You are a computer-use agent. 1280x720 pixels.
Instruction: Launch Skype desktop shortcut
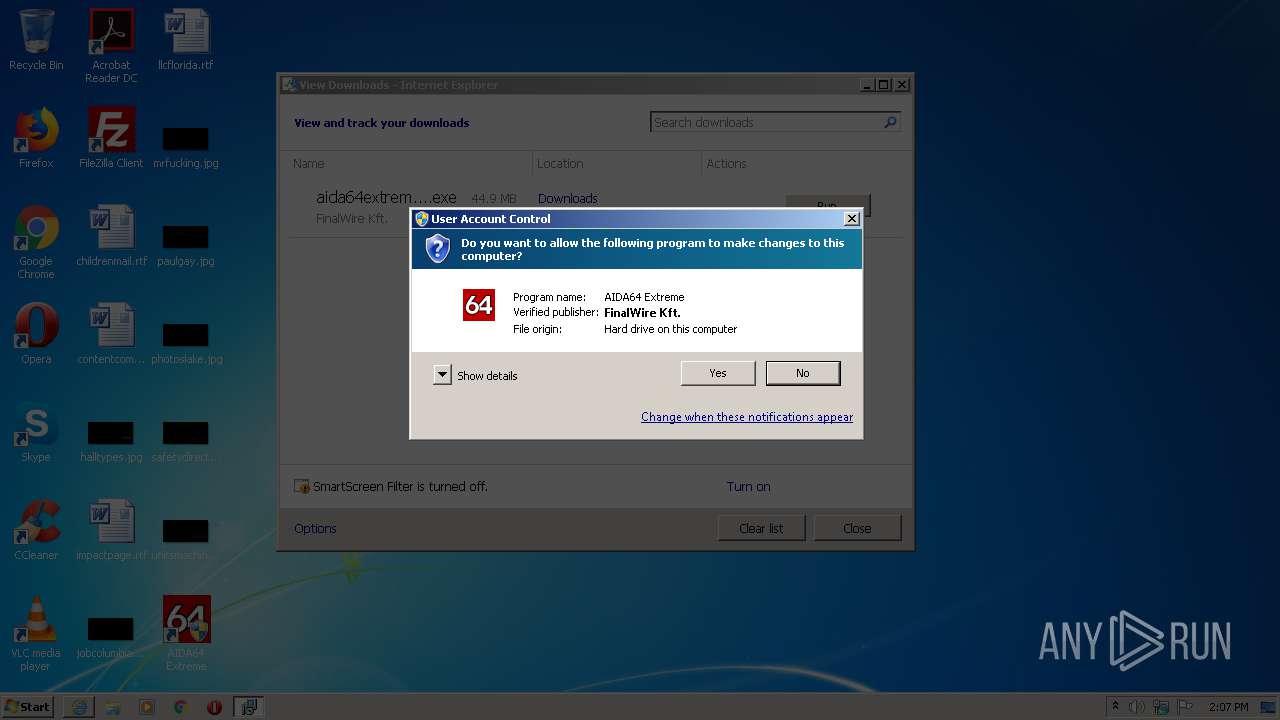coord(36,432)
